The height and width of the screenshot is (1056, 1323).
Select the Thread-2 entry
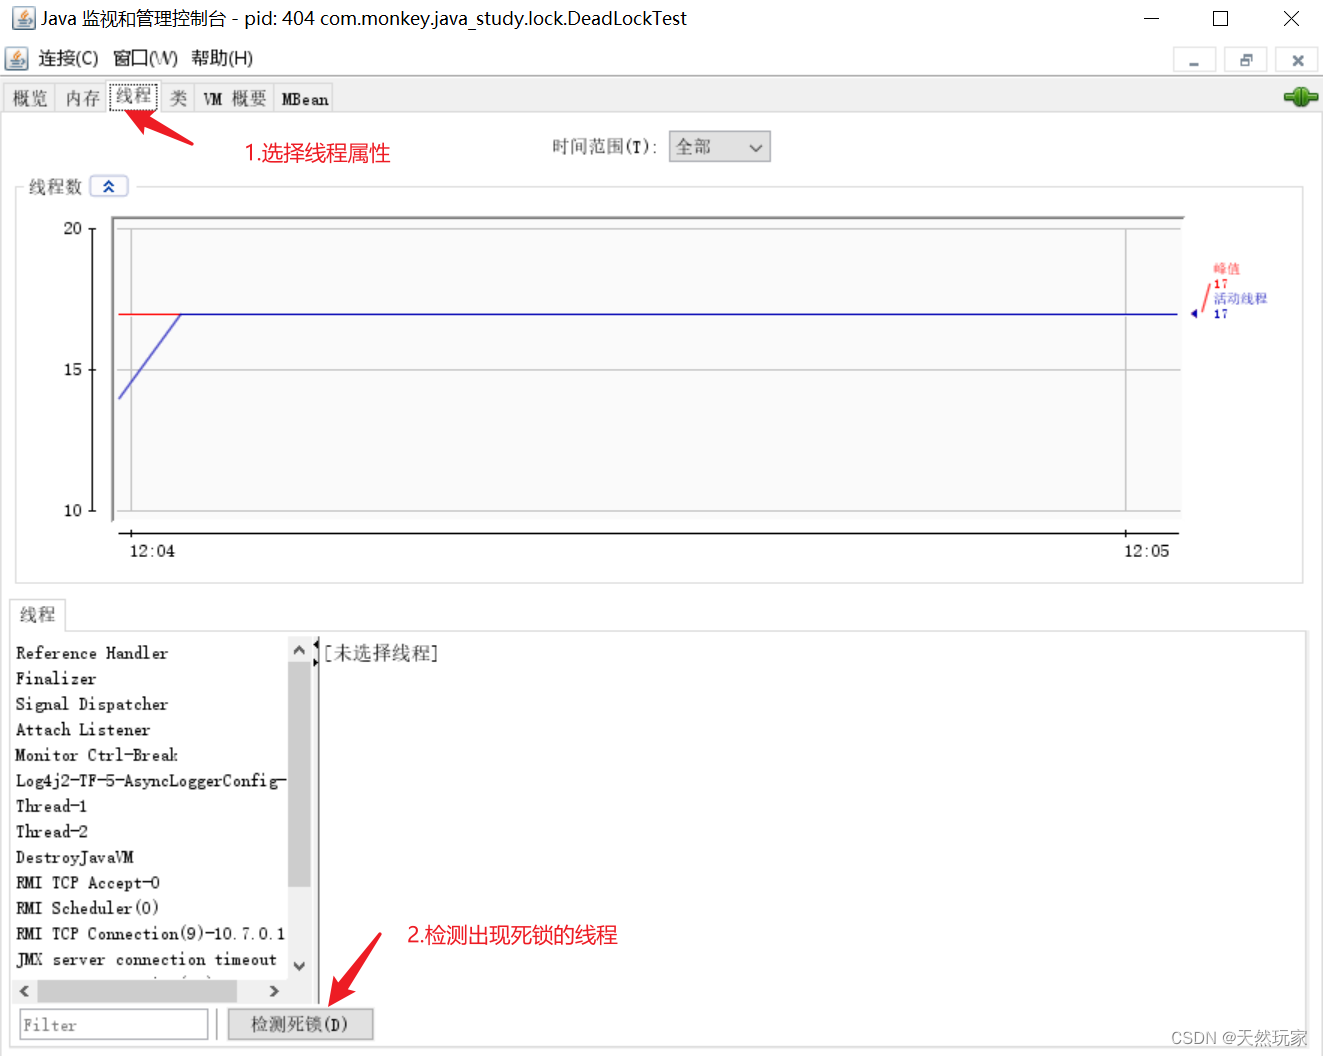pyautogui.click(x=52, y=831)
